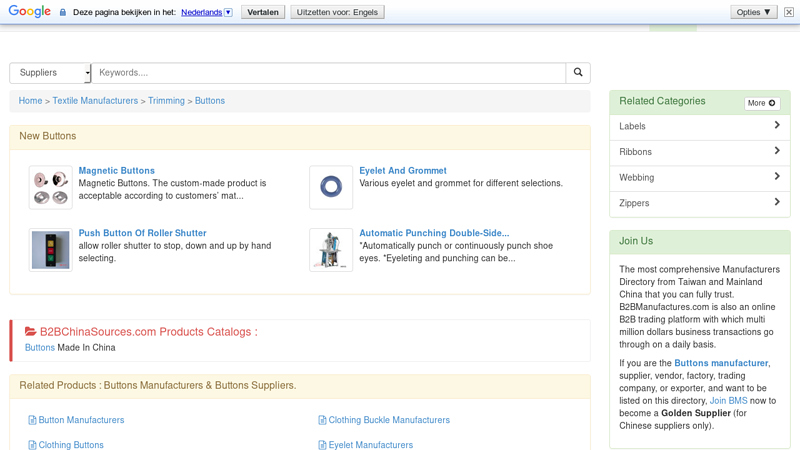Viewport: 800px width, 450px height.
Task: Click Buttons link under Products Catalogs
Action: point(40,347)
